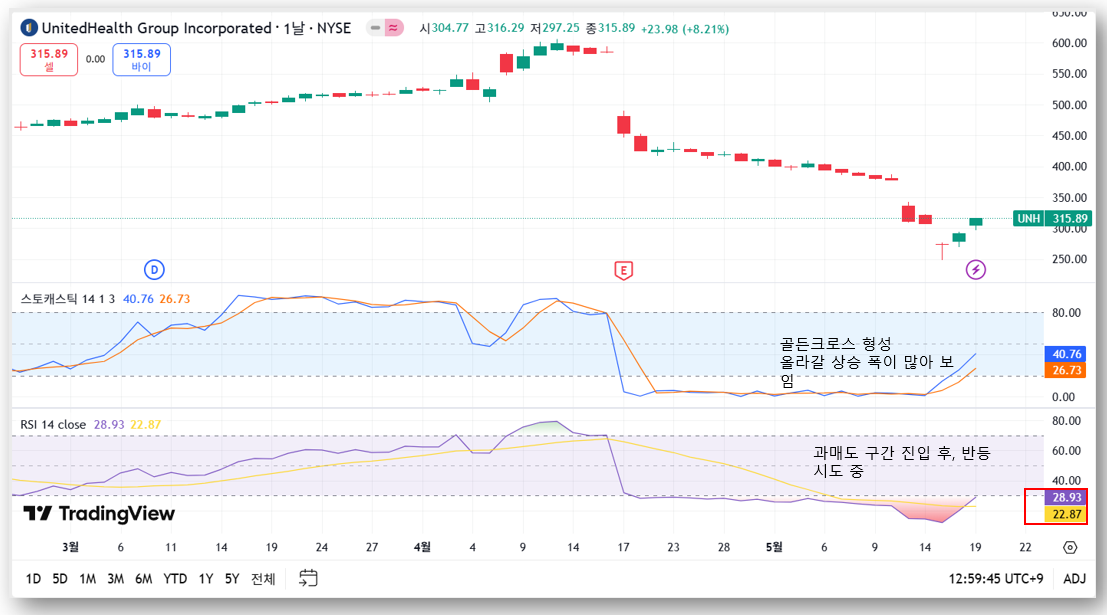Select the 6M time range
Image resolution: width=1107 pixels, height=615 pixels.
pos(144,579)
